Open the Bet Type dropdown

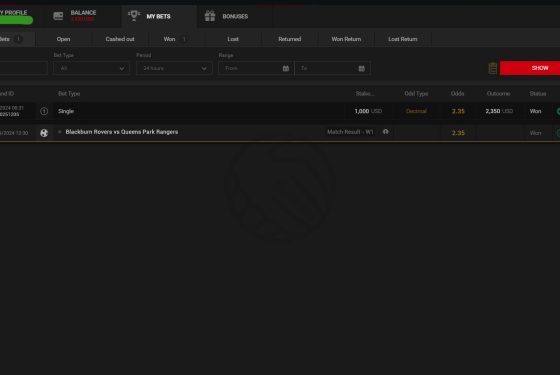(x=91, y=68)
